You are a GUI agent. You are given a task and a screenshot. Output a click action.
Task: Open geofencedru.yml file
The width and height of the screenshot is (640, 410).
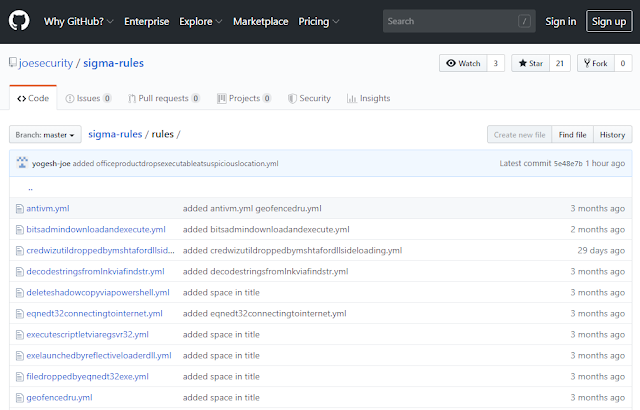click(59, 397)
